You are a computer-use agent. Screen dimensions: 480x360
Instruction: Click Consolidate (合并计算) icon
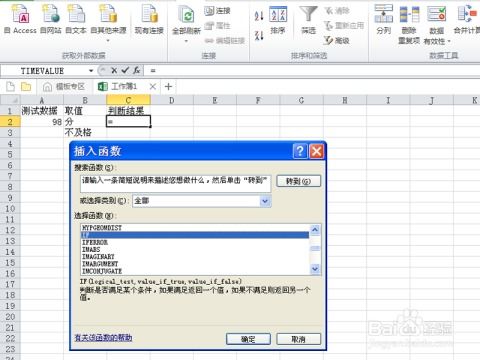click(467, 14)
